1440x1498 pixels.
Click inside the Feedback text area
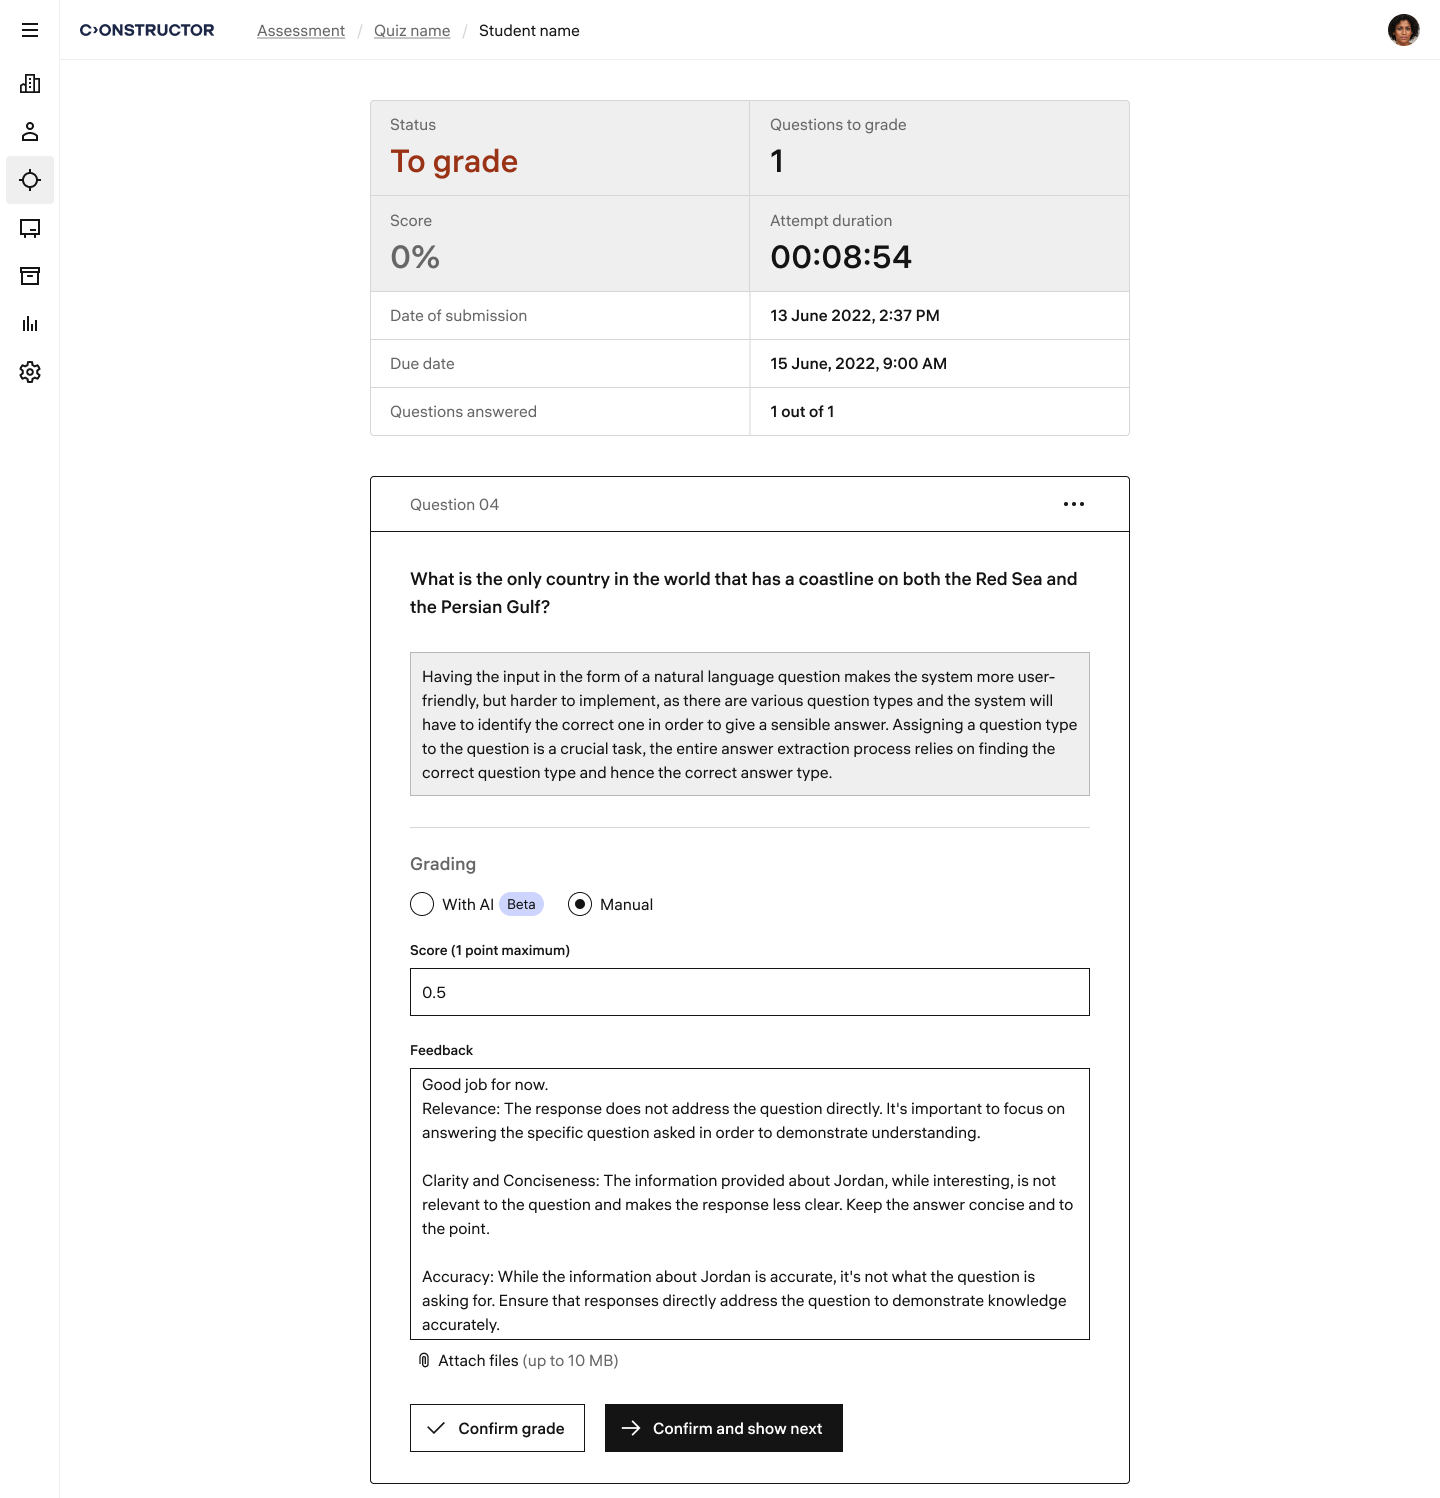750,1204
